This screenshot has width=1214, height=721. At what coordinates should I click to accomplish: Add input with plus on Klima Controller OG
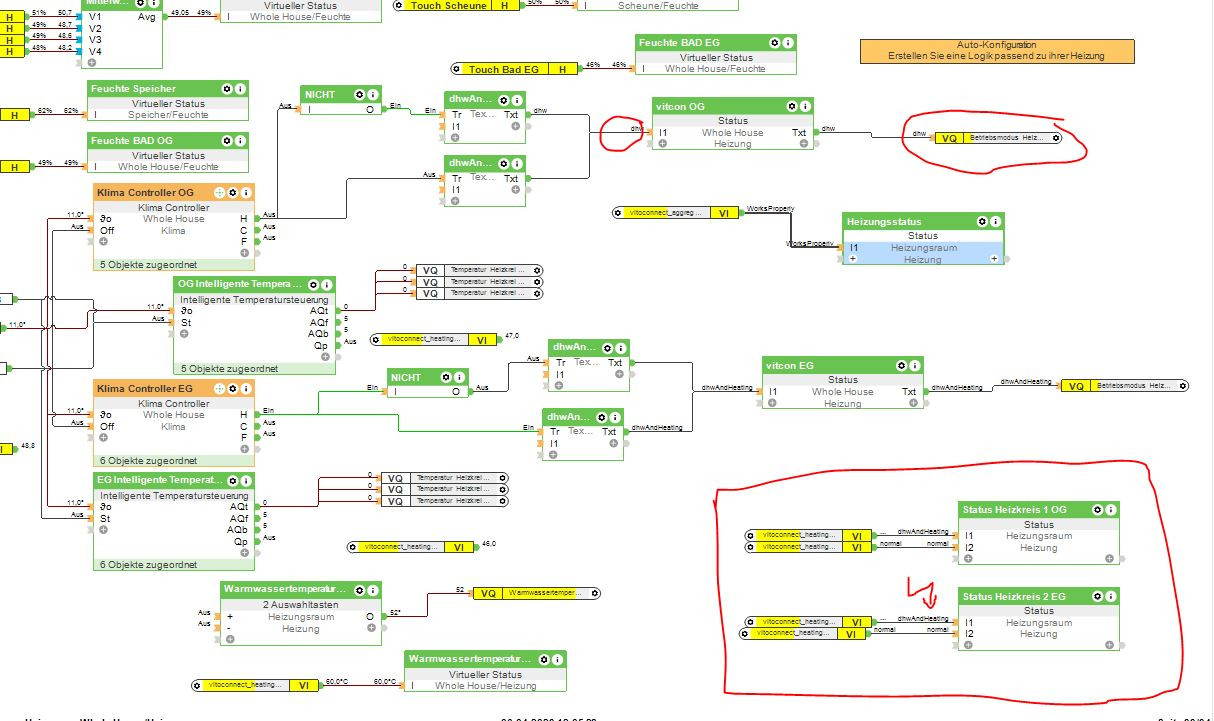[103, 242]
